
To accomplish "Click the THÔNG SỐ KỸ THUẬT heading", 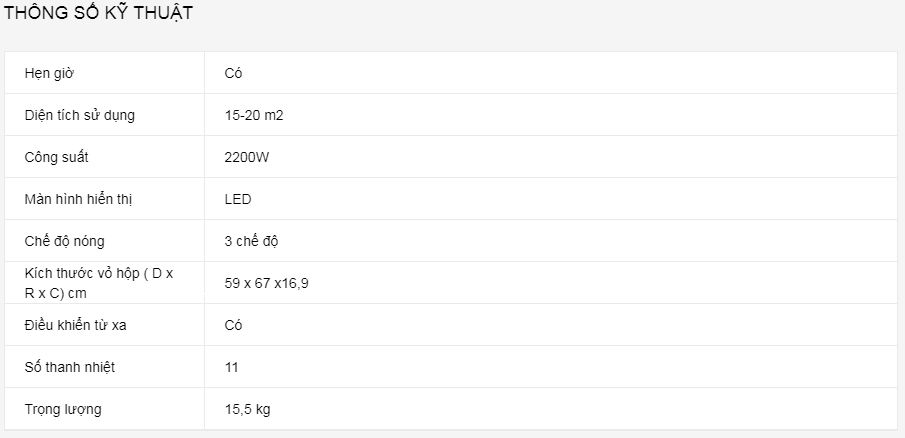I will pos(97,14).
